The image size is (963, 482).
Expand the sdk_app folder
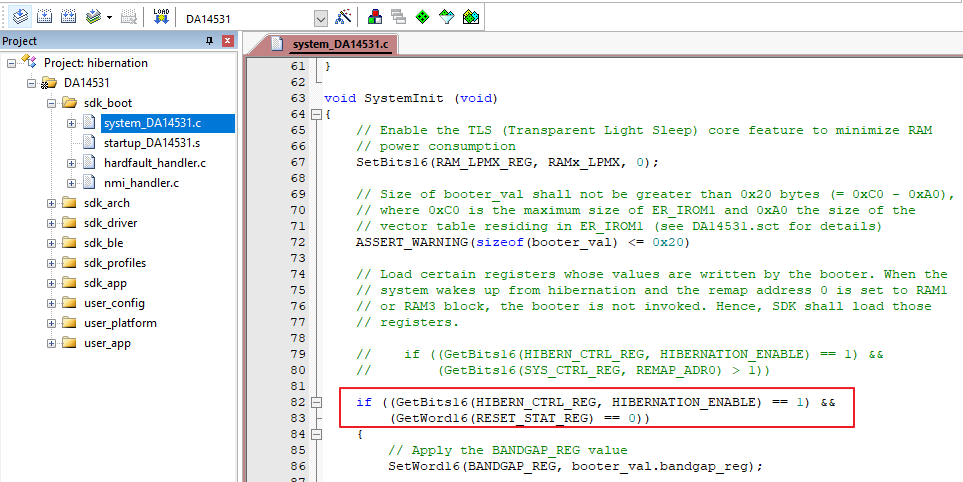coord(52,283)
